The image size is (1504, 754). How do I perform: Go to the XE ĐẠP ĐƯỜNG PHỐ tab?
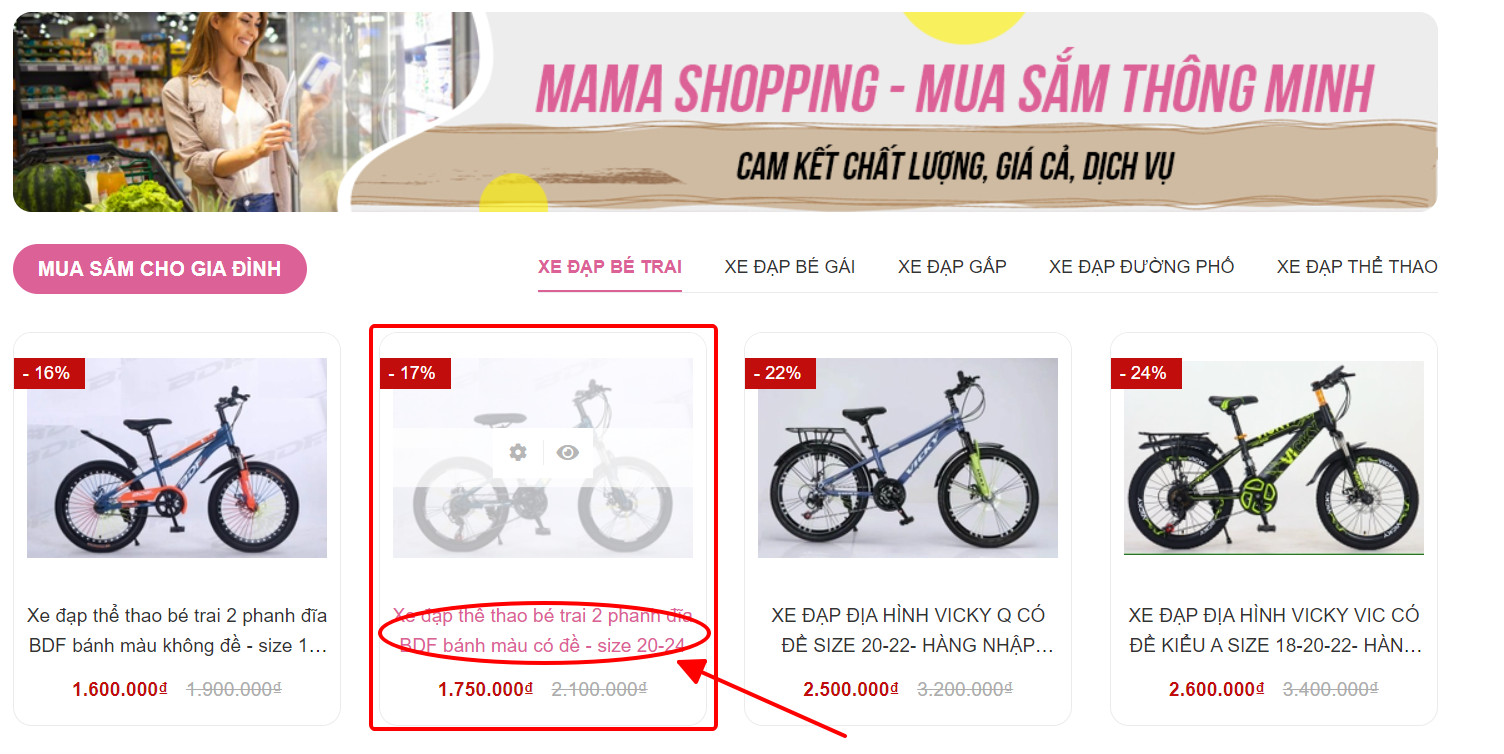(1141, 267)
